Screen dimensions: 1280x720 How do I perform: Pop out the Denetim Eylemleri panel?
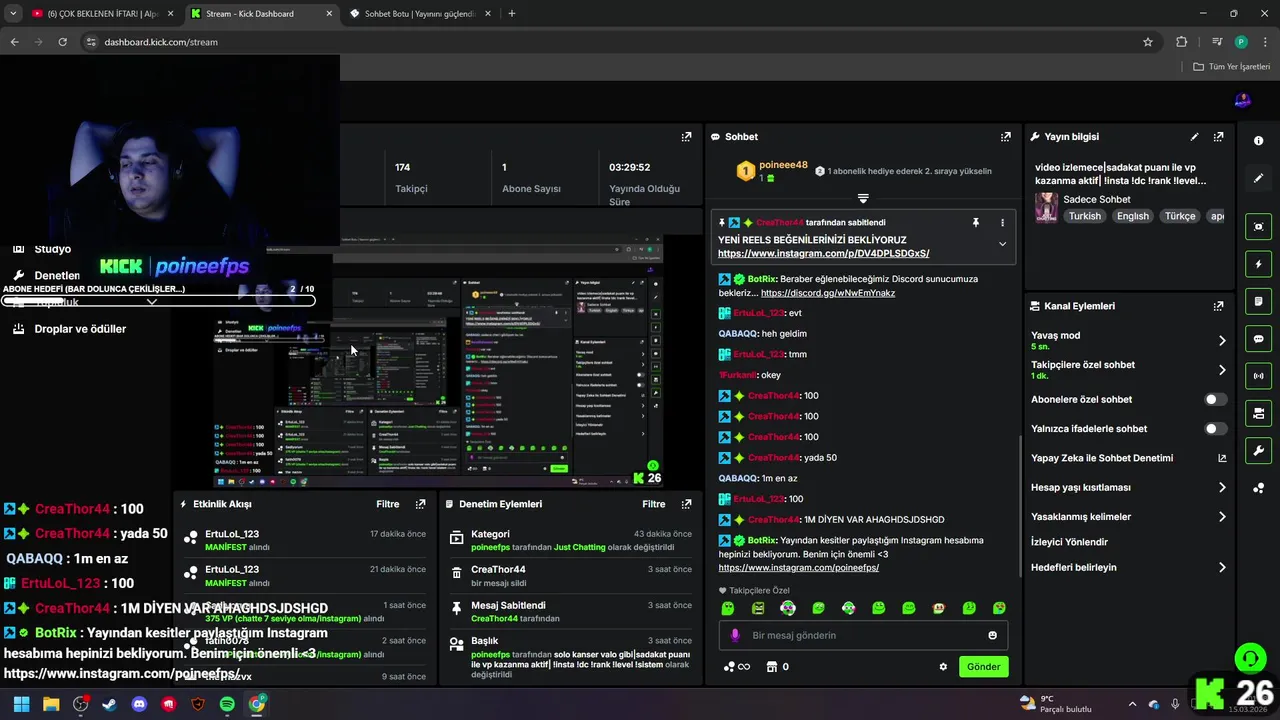[x=686, y=504]
